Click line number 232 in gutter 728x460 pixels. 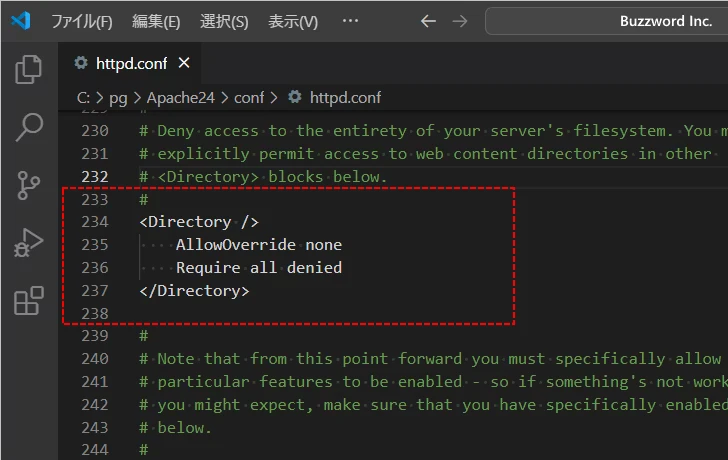(x=95, y=177)
